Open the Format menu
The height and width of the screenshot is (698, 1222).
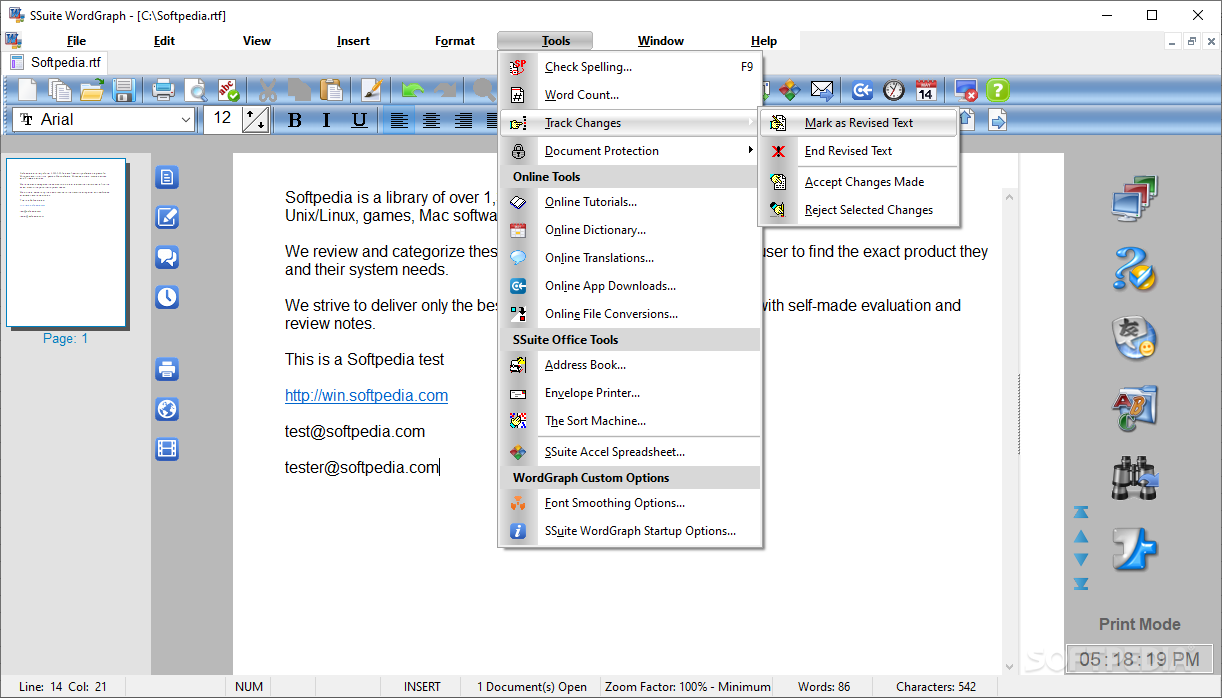pos(455,41)
